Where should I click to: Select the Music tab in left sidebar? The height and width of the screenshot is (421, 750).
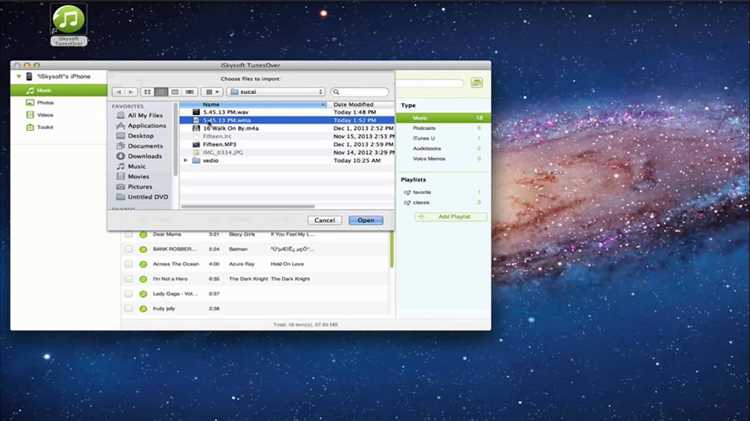click(x=59, y=90)
